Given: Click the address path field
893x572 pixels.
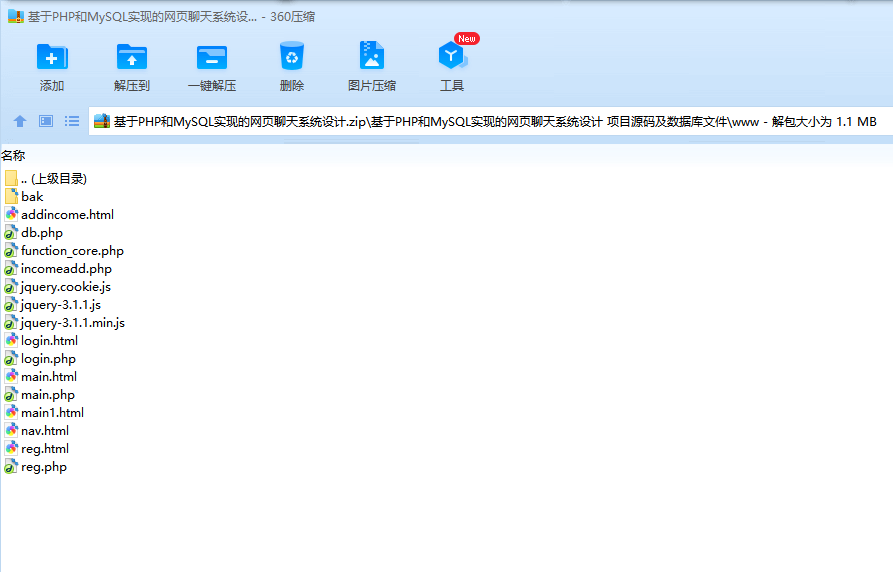Looking at the screenshot, I should [x=490, y=121].
